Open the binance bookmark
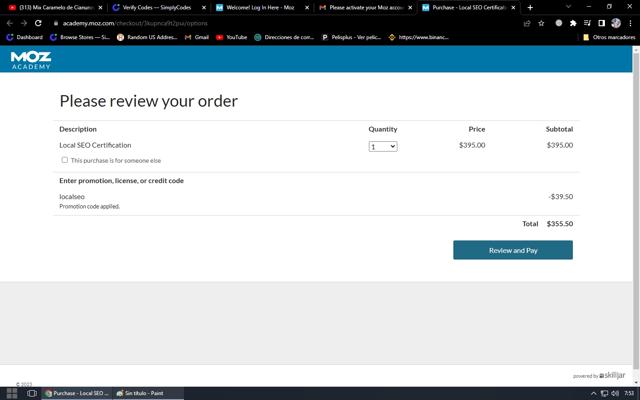Screen dimensions: 640x400 [418, 37]
